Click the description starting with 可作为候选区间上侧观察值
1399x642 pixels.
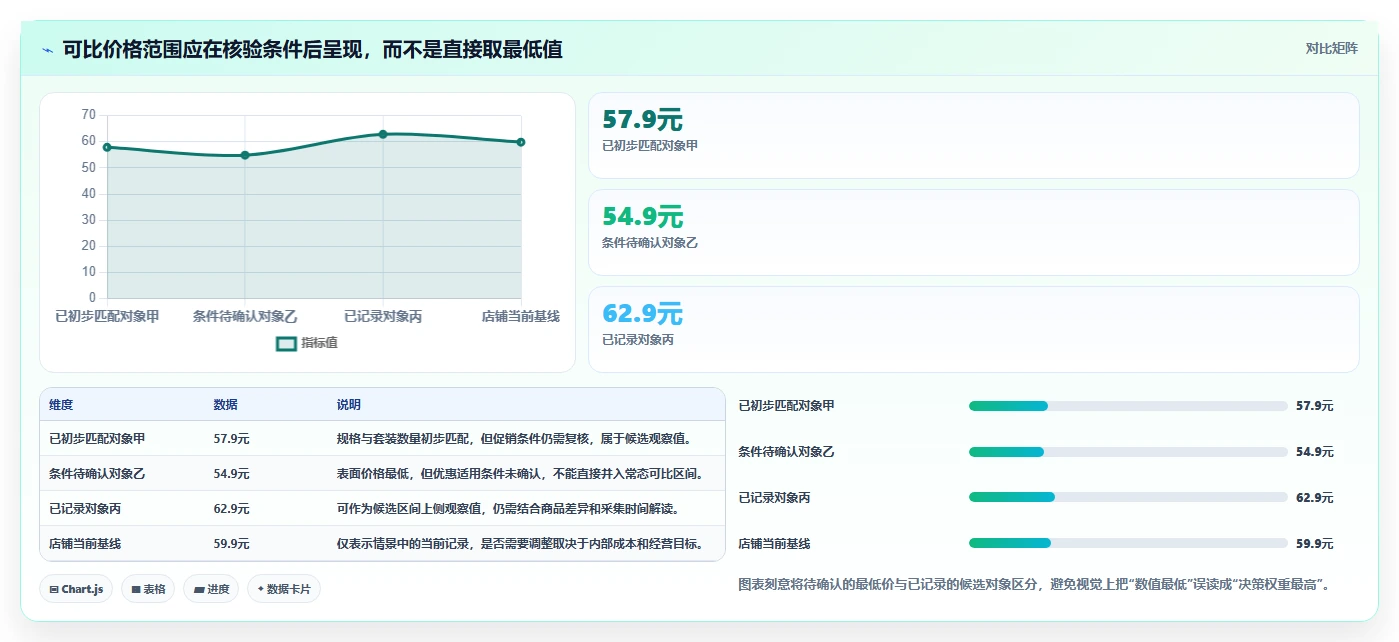coord(508,508)
